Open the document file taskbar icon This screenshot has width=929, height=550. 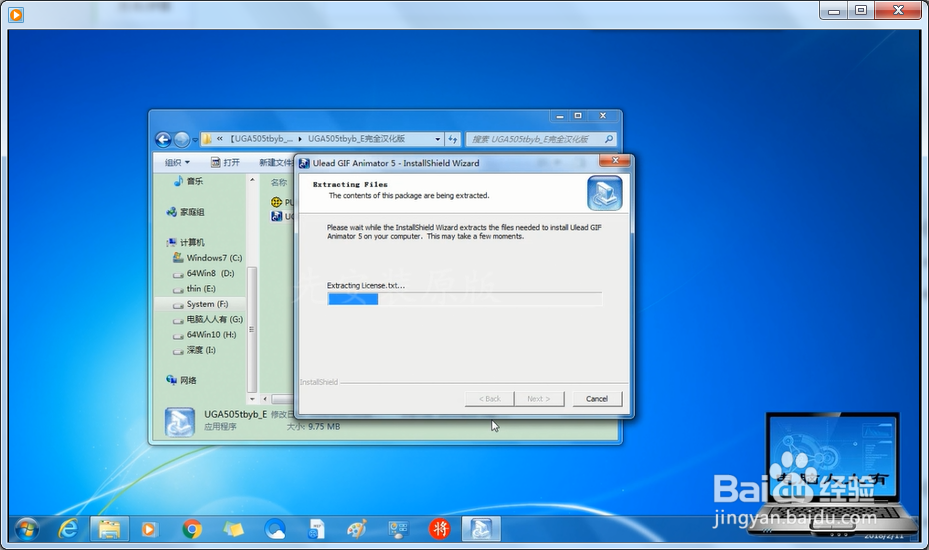316,529
